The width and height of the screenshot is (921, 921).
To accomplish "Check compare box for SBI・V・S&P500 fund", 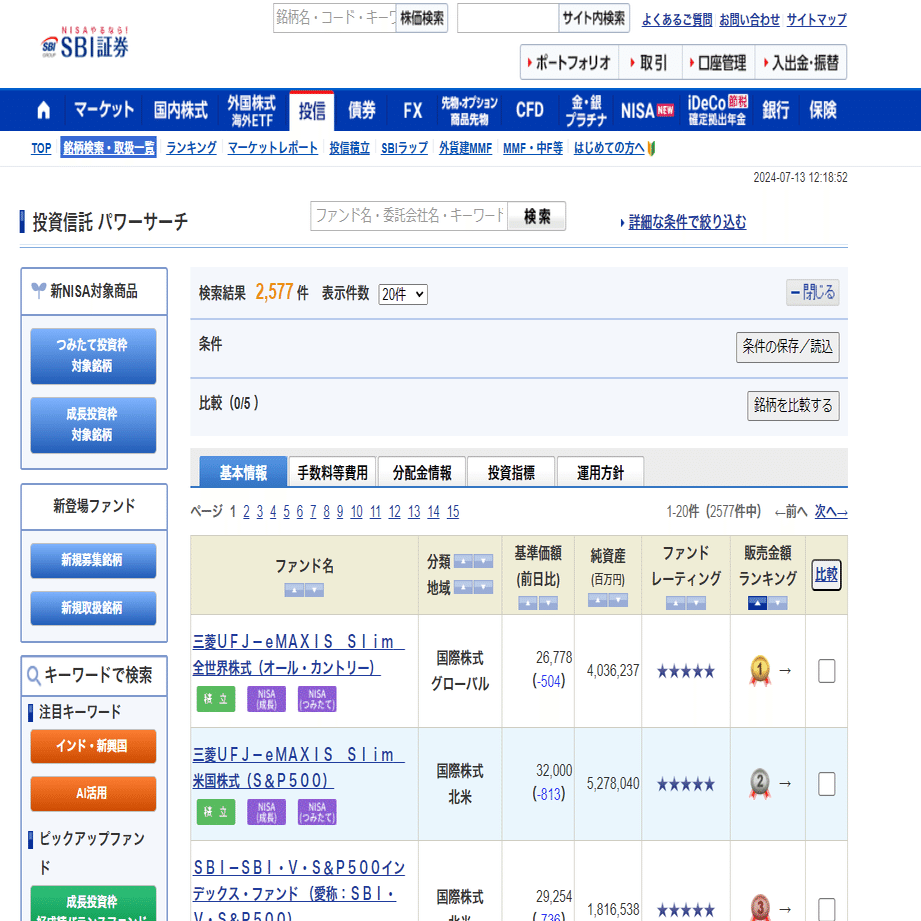I will [x=826, y=909].
